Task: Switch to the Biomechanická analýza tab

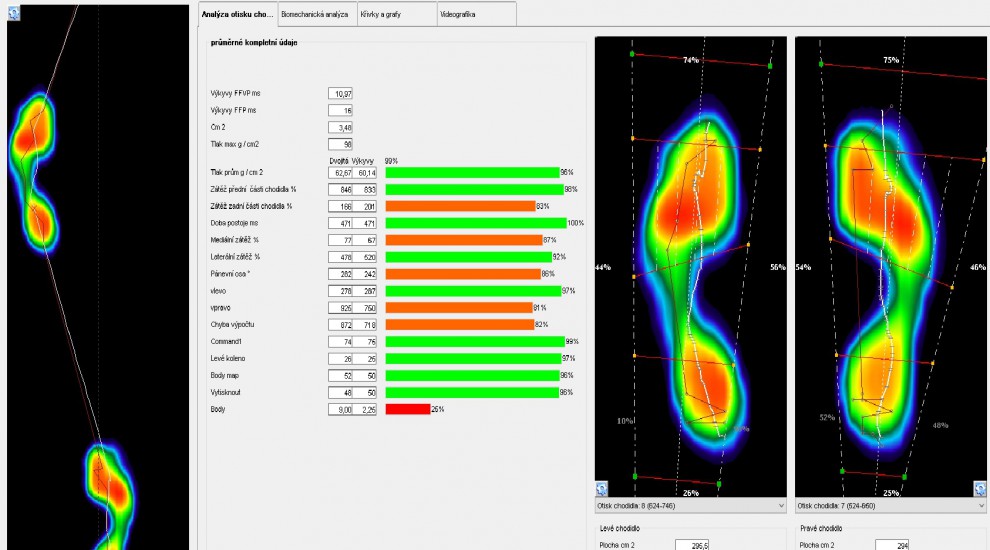Action: pyautogui.click(x=315, y=15)
